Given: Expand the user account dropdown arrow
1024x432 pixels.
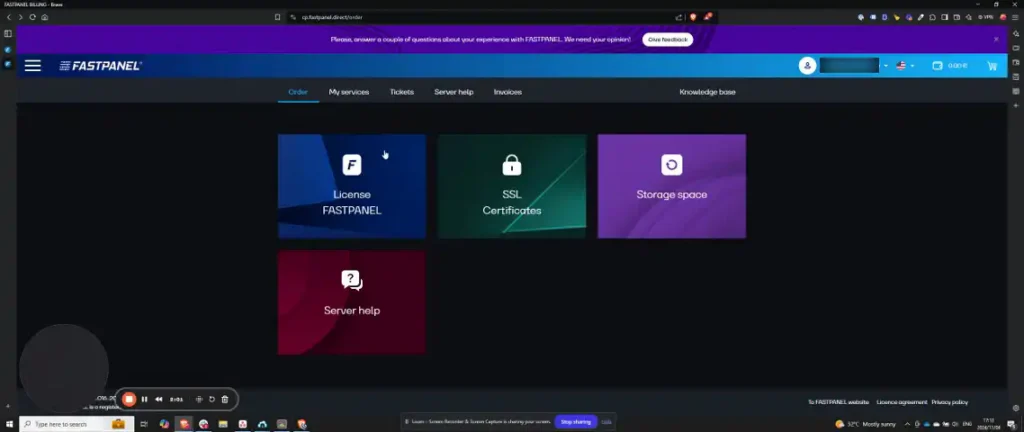Looking at the screenshot, I should click(x=886, y=66).
